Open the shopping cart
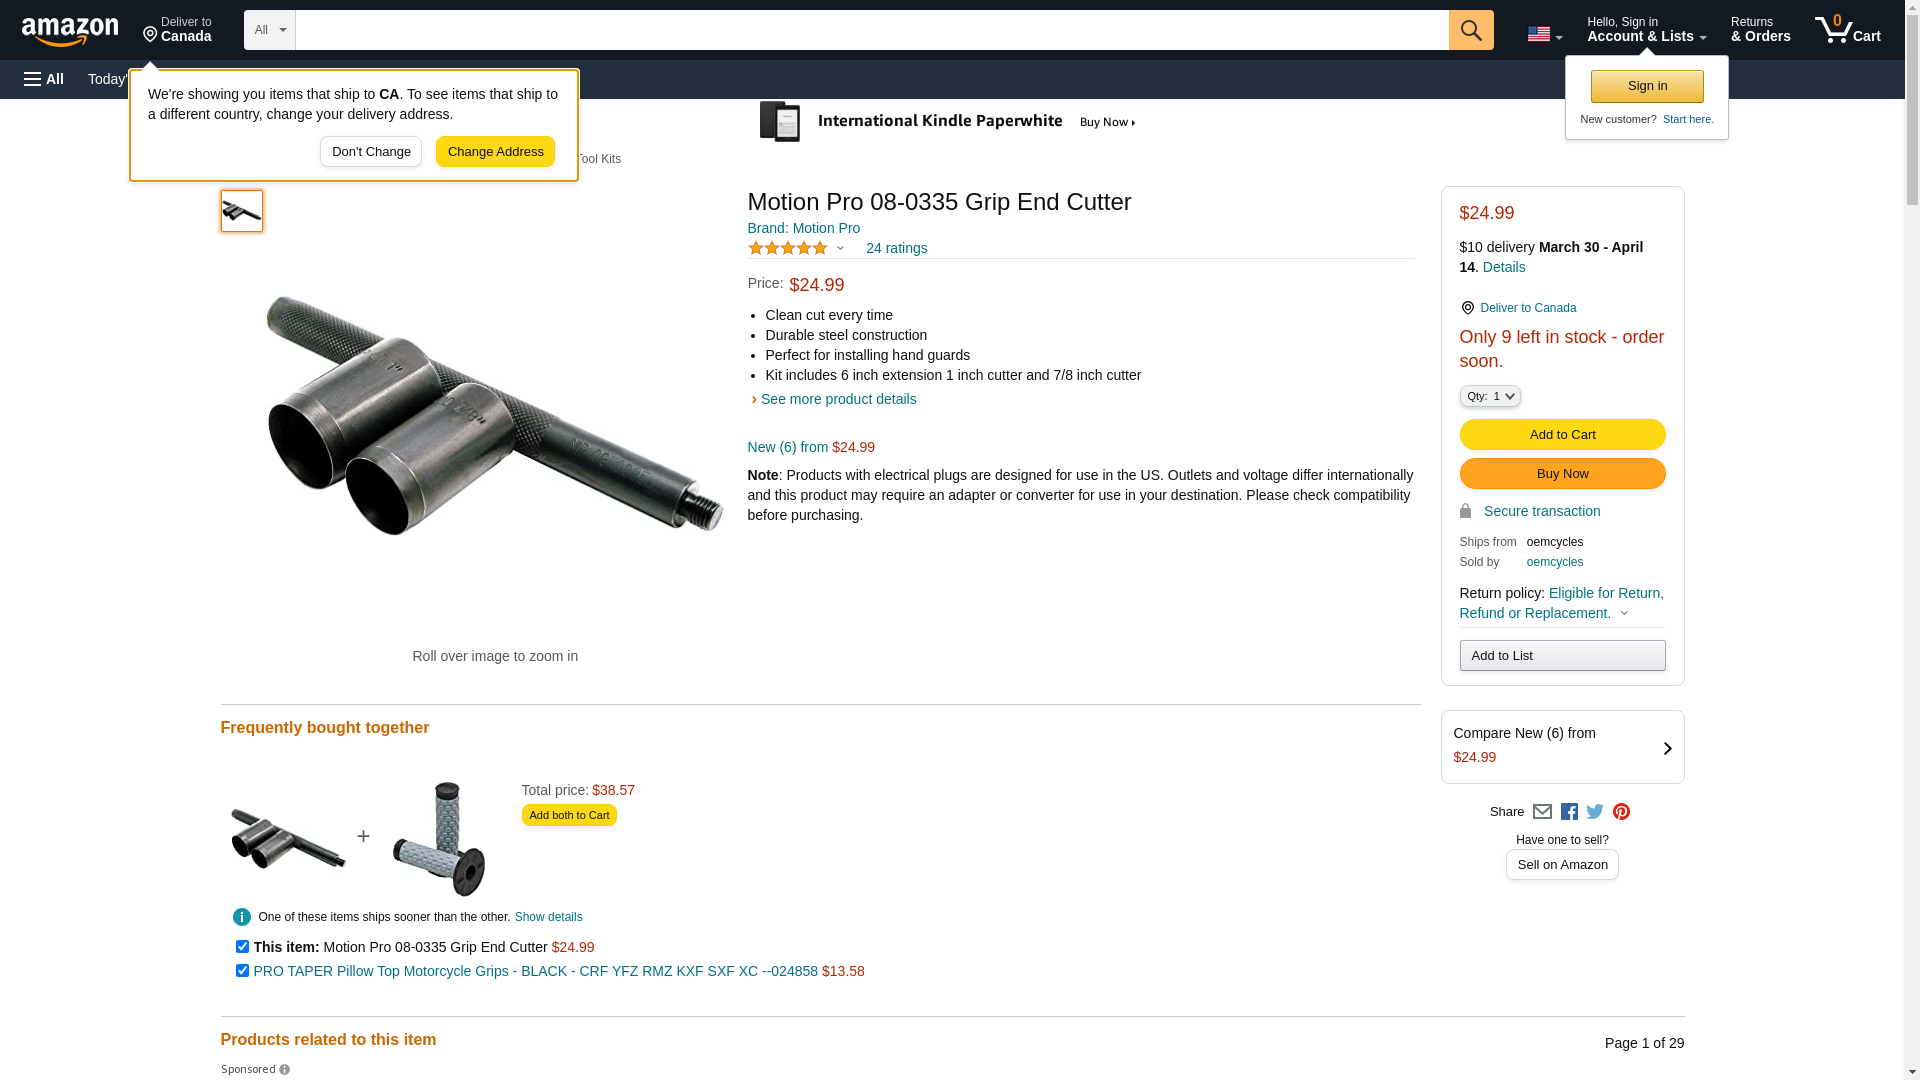This screenshot has width=1920, height=1080. (1847, 30)
